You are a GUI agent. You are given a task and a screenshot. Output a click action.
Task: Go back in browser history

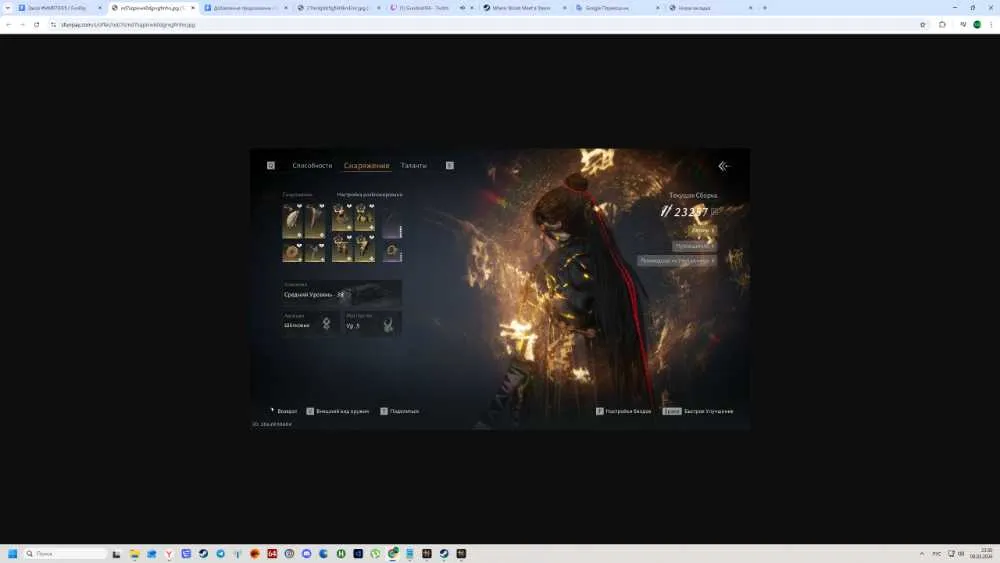pyautogui.click(x=8, y=25)
